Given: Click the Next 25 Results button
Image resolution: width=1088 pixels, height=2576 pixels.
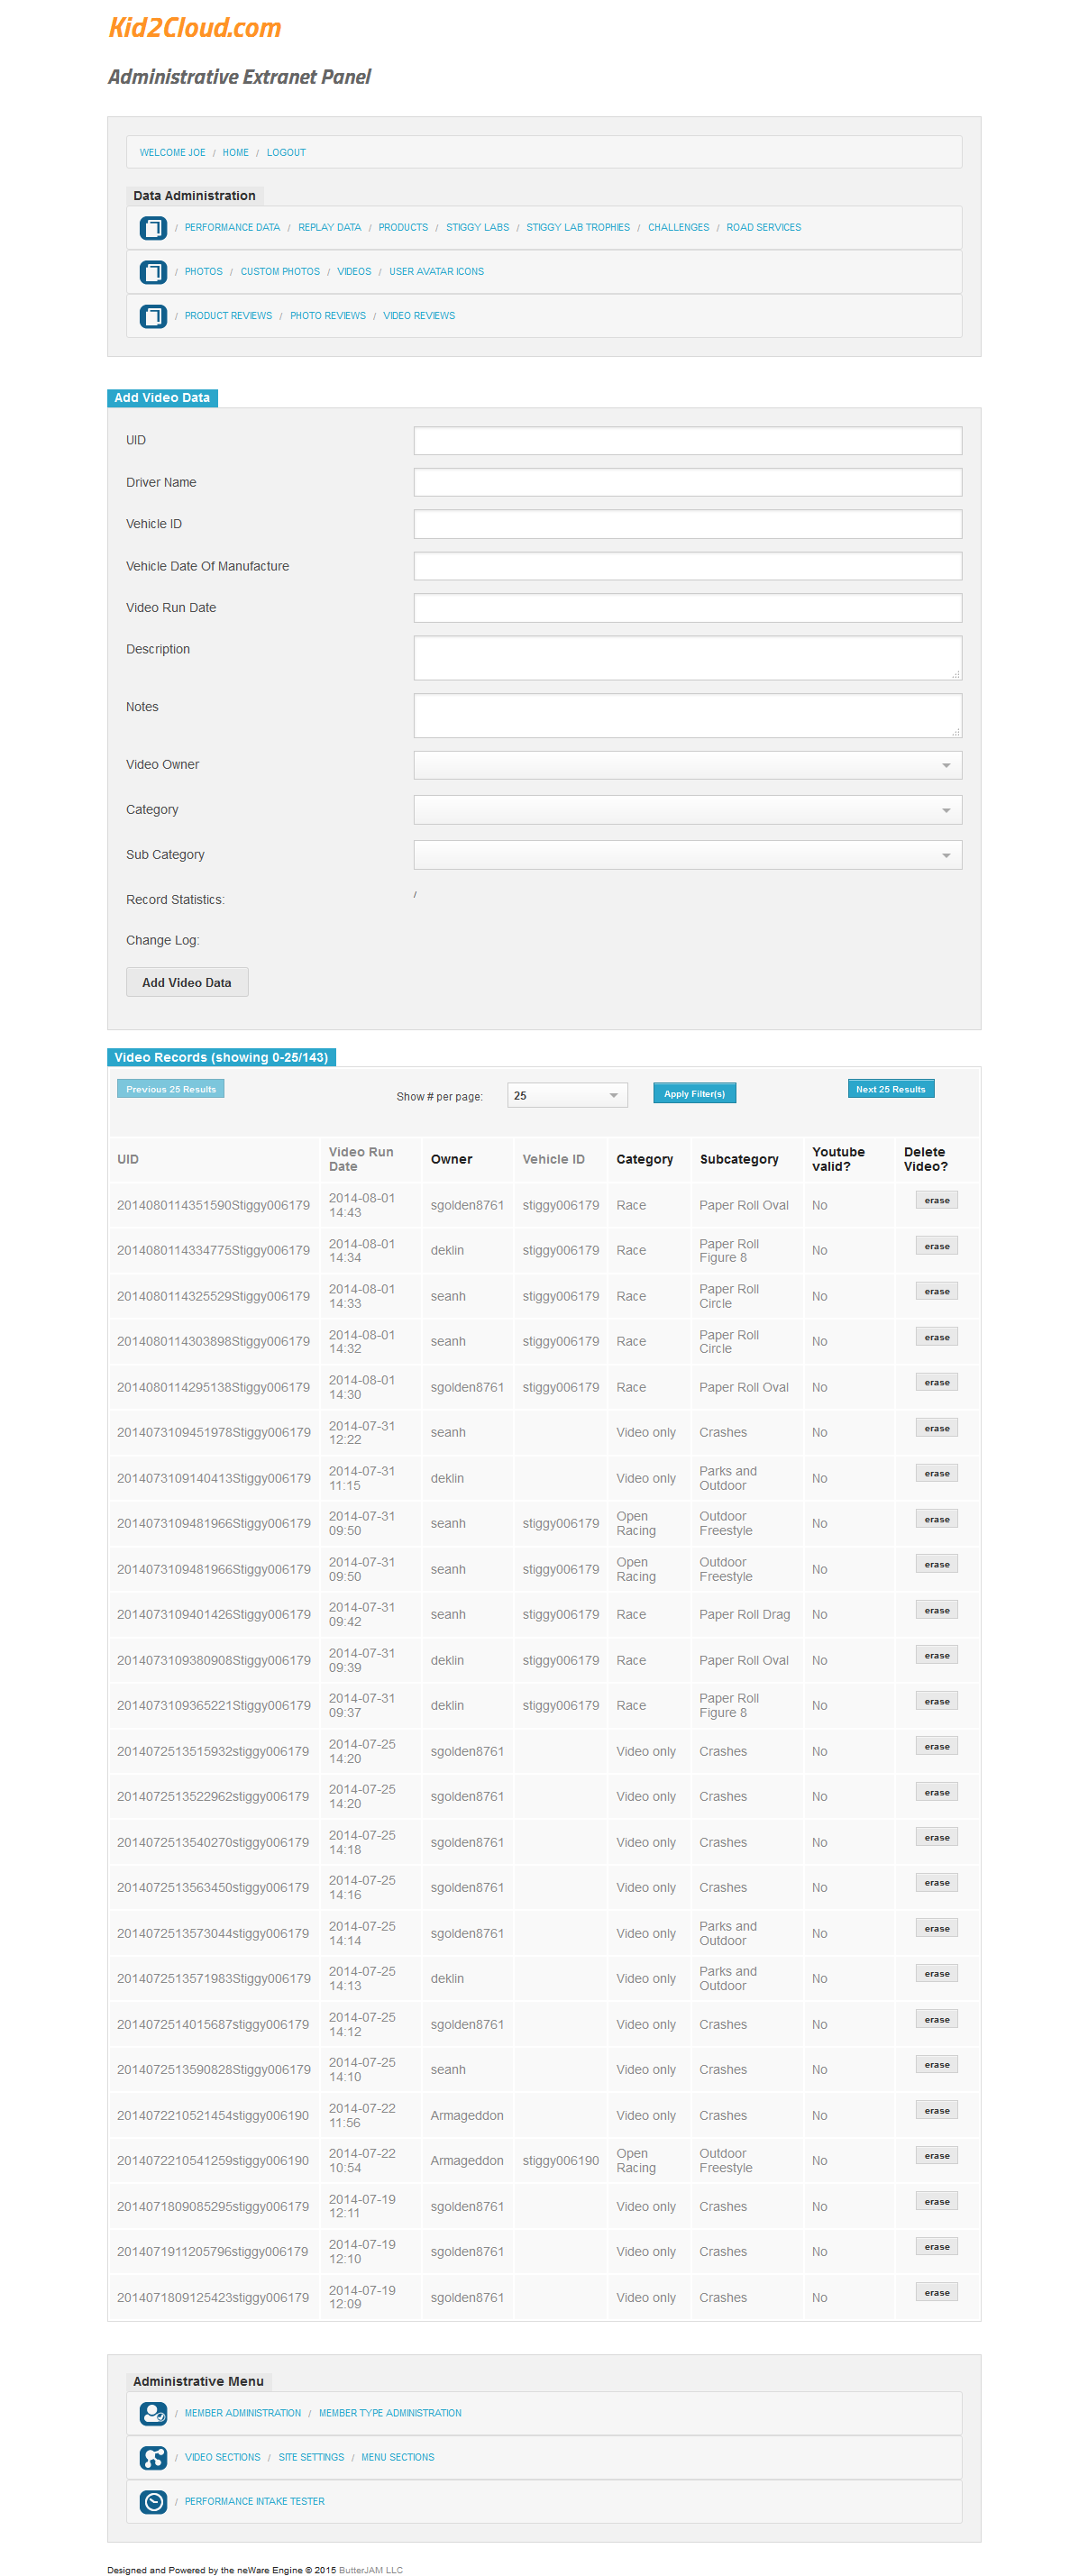Looking at the screenshot, I should pos(890,1089).
